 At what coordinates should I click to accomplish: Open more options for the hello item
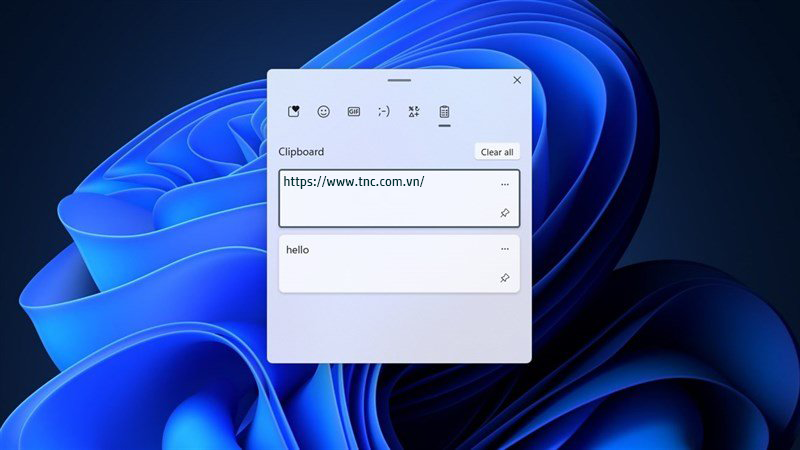[x=505, y=249]
